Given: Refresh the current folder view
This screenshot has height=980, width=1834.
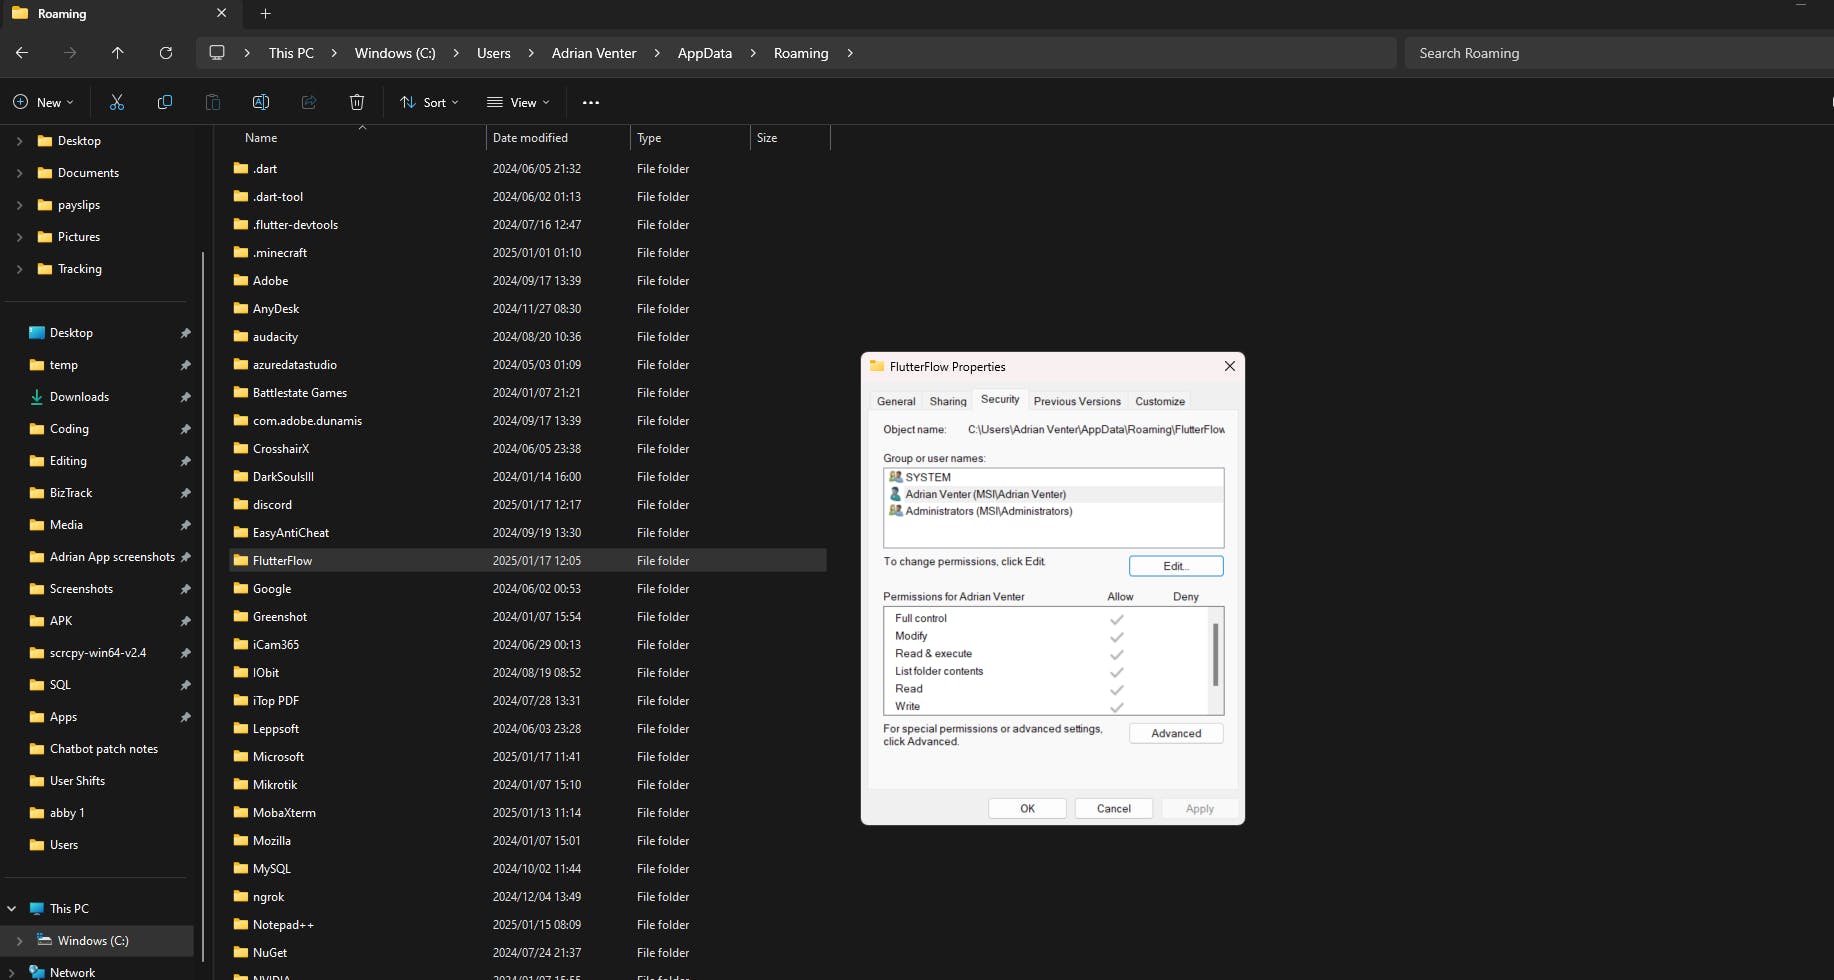Looking at the screenshot, I should pyautogui.click(x=166, y=53).
